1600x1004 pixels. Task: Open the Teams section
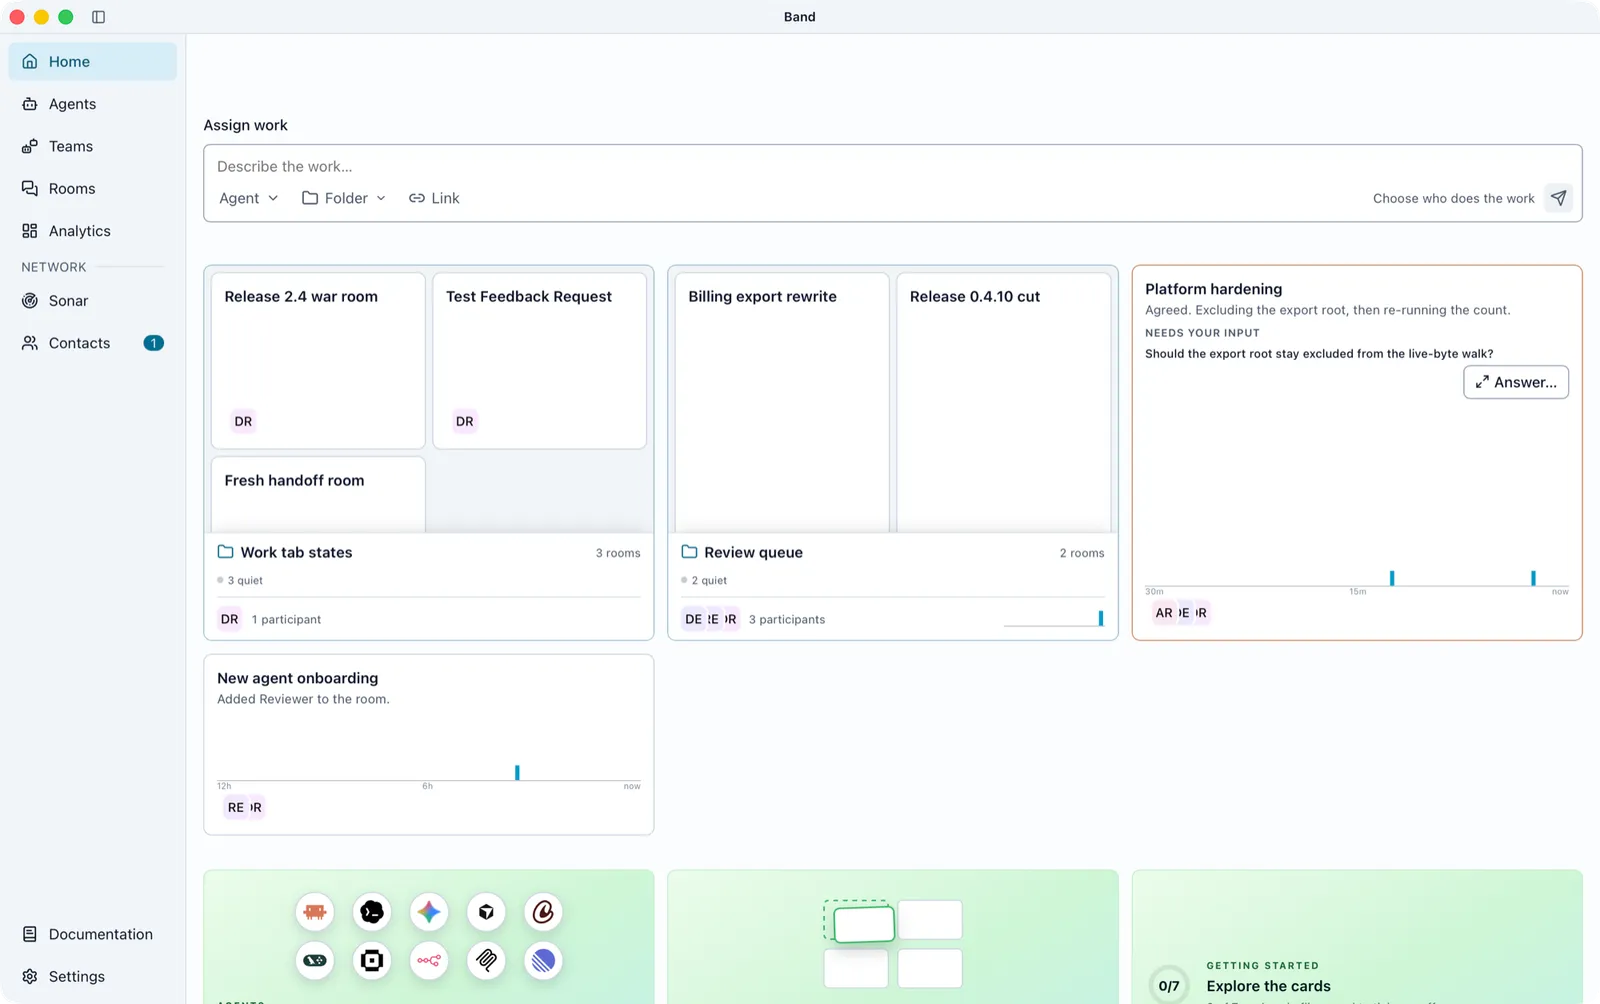(92, 146)
